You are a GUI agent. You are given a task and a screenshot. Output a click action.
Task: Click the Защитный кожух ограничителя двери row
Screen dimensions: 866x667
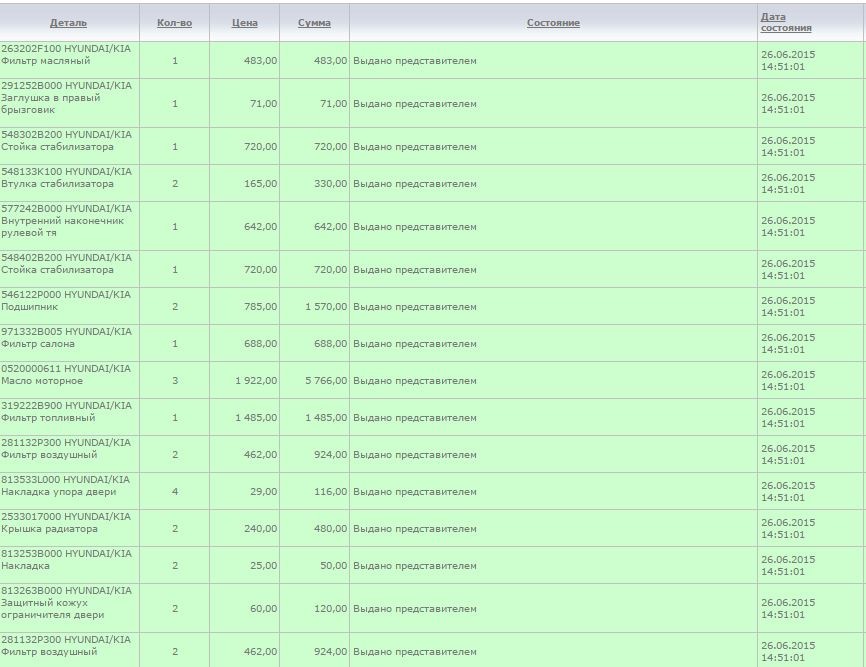[x=432, y=608]
